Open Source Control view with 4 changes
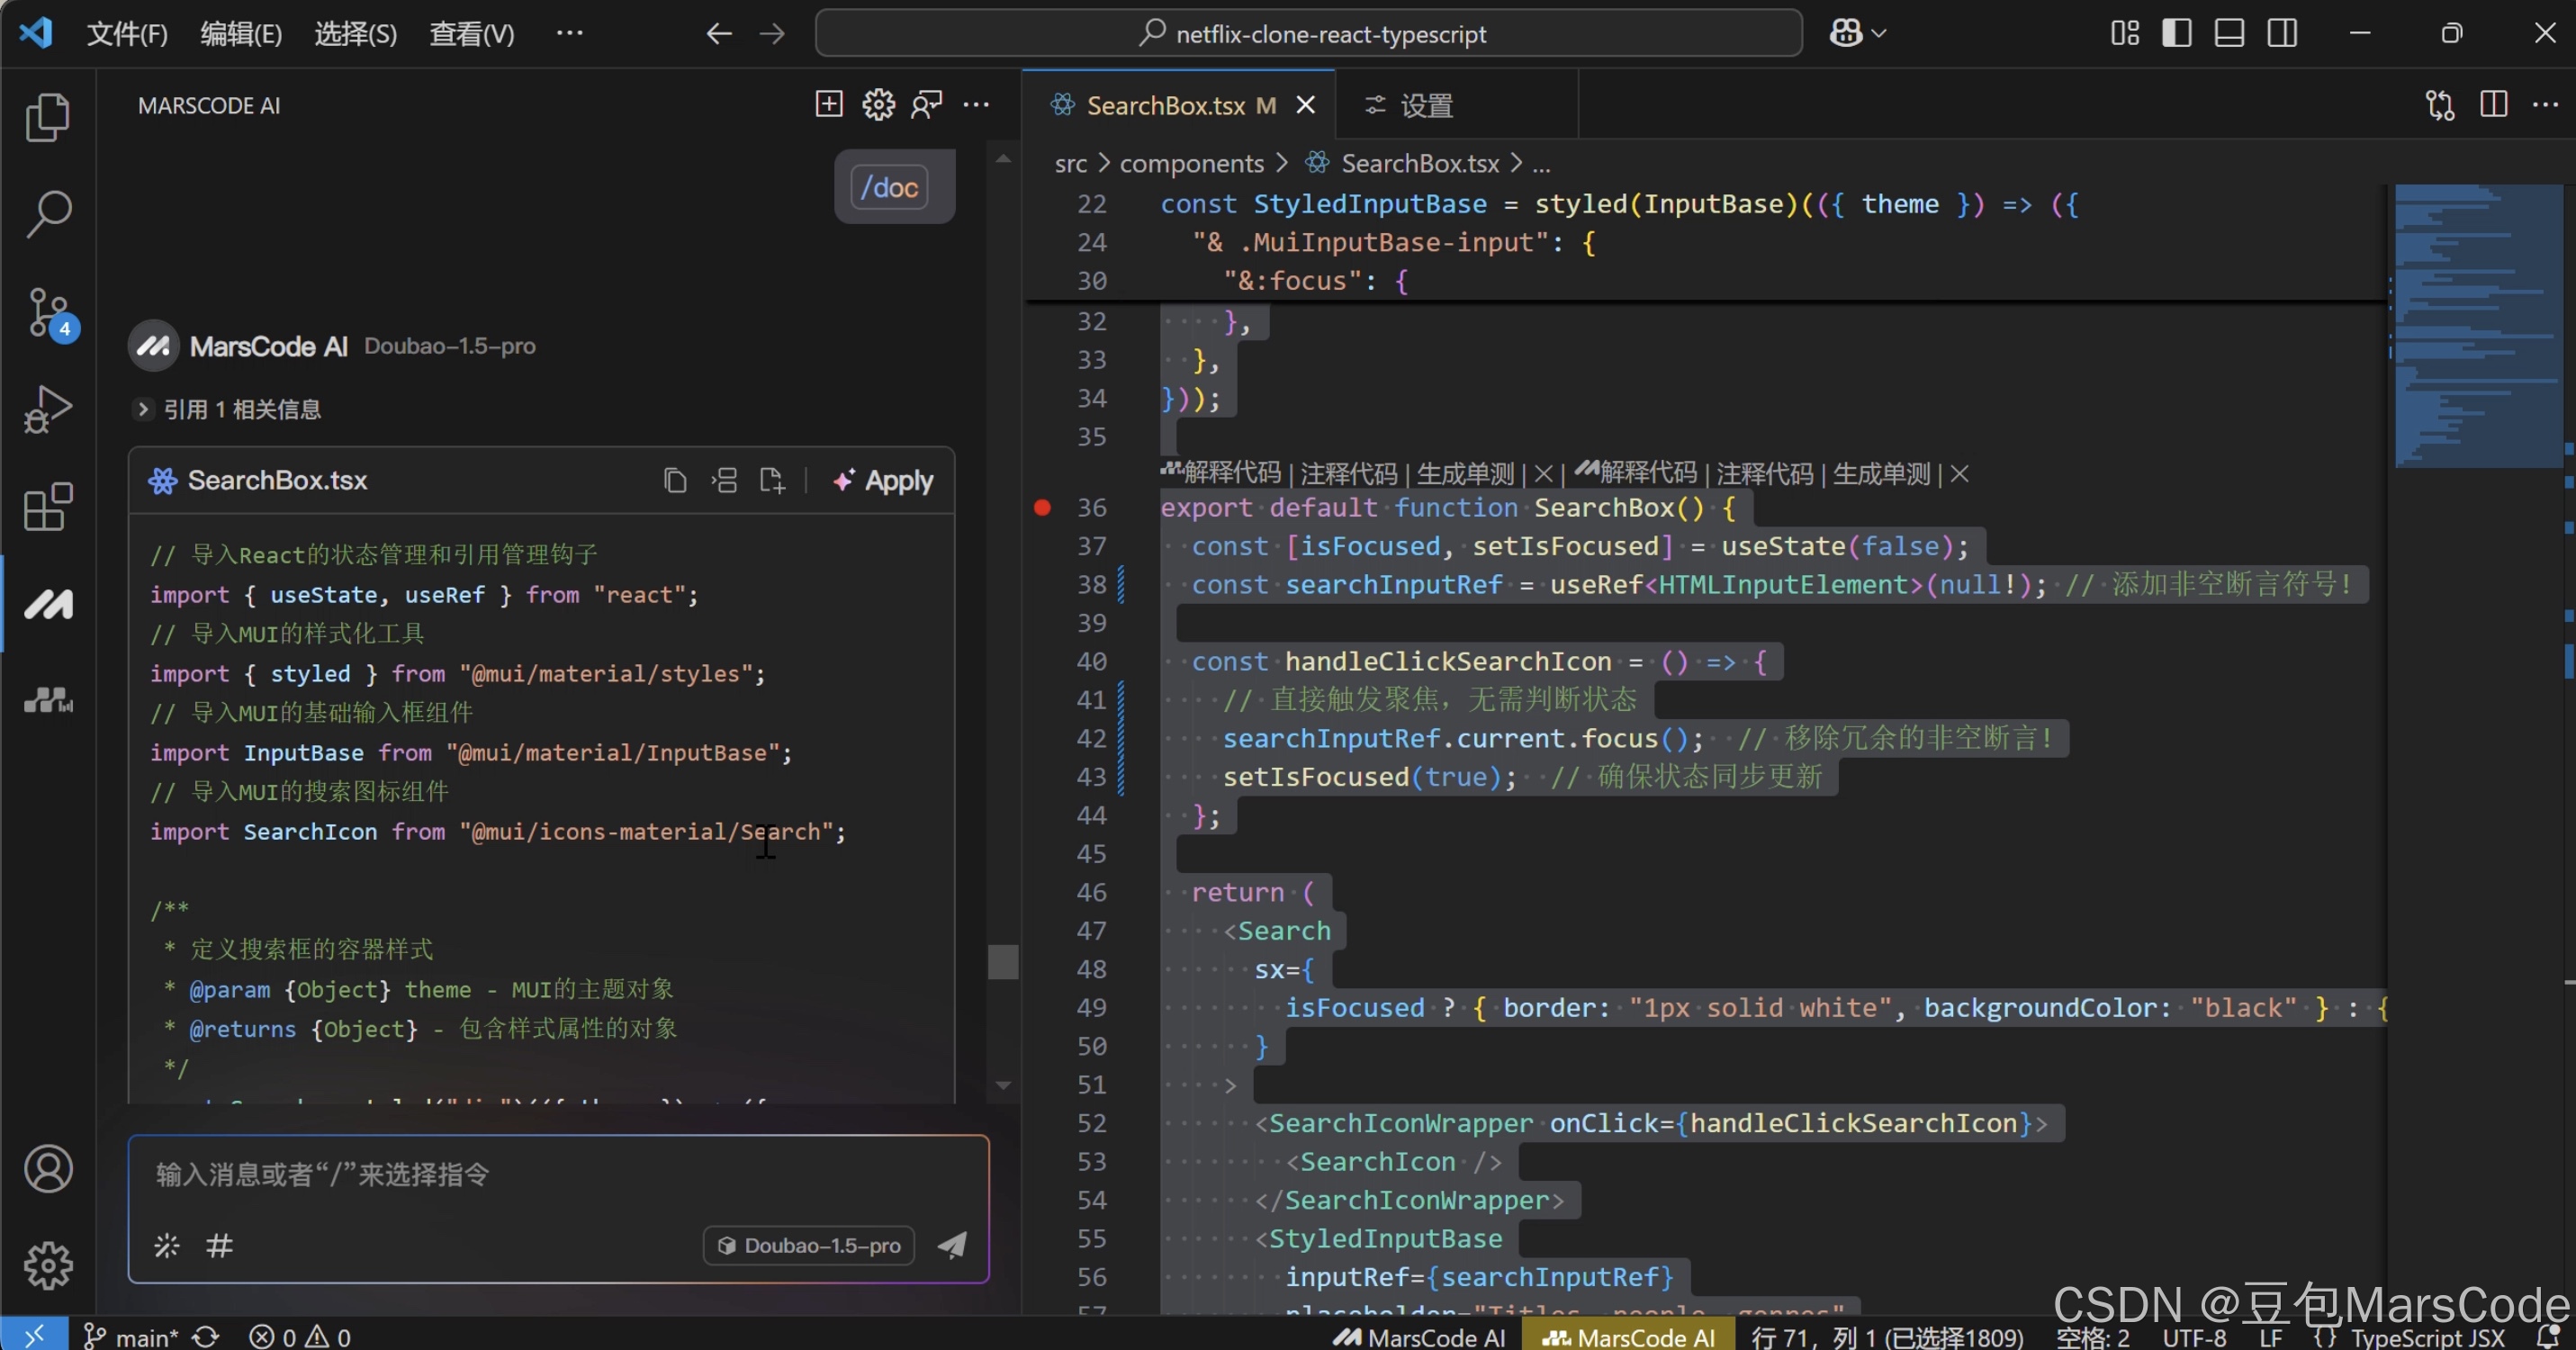Screen dimensions: 2576x1350 coord(48,312)
